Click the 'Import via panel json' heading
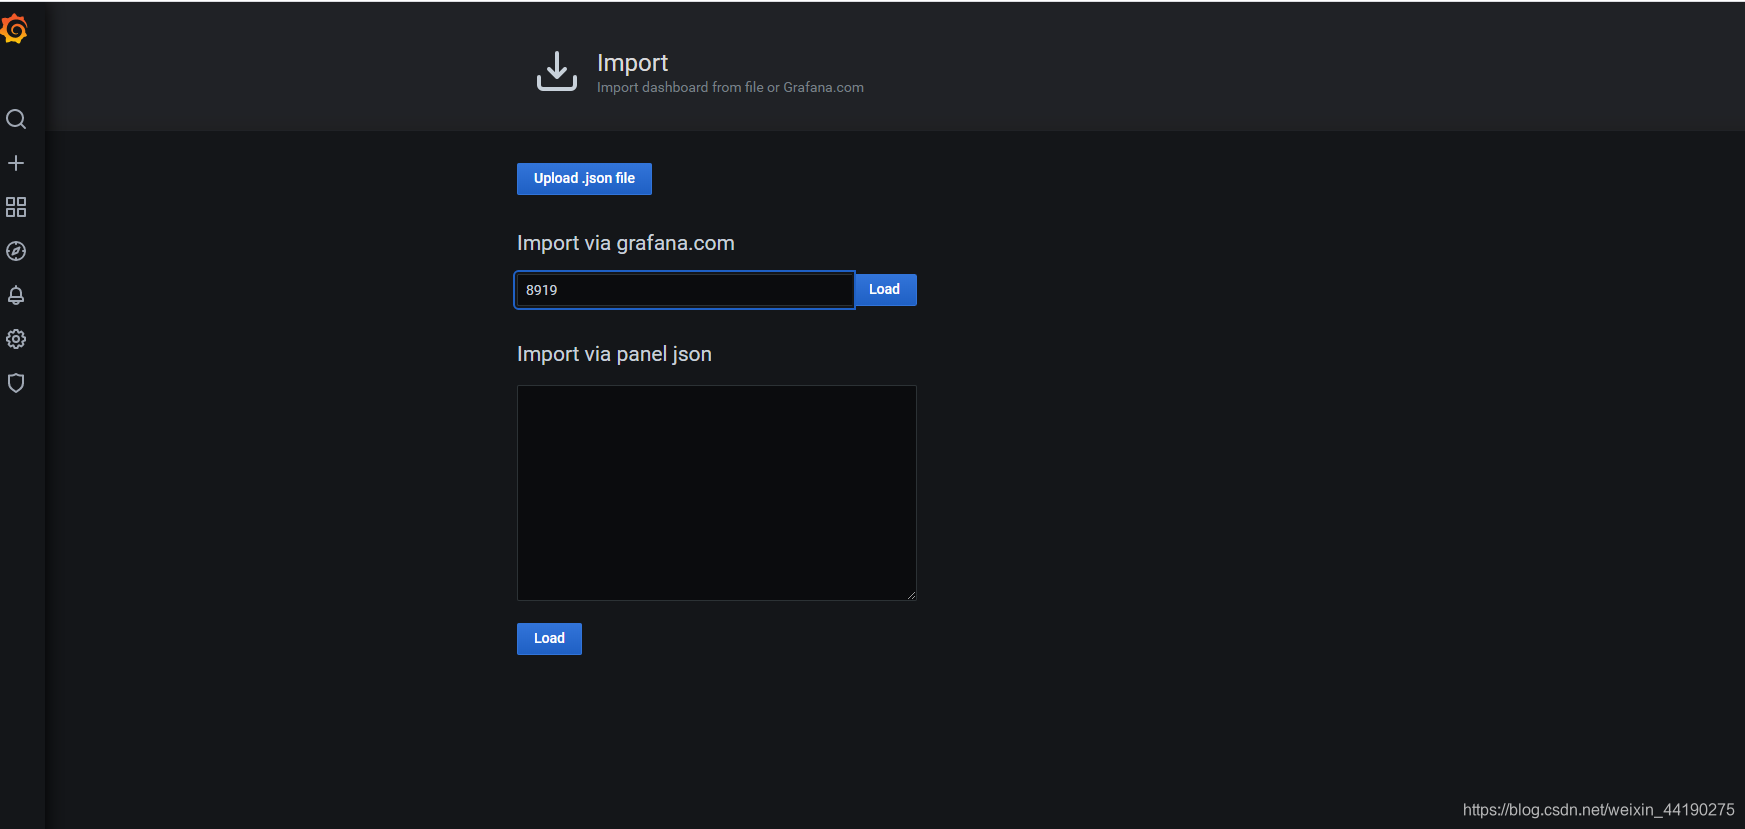This screenshot has width=1745, height=829. [x=614, y=354]
